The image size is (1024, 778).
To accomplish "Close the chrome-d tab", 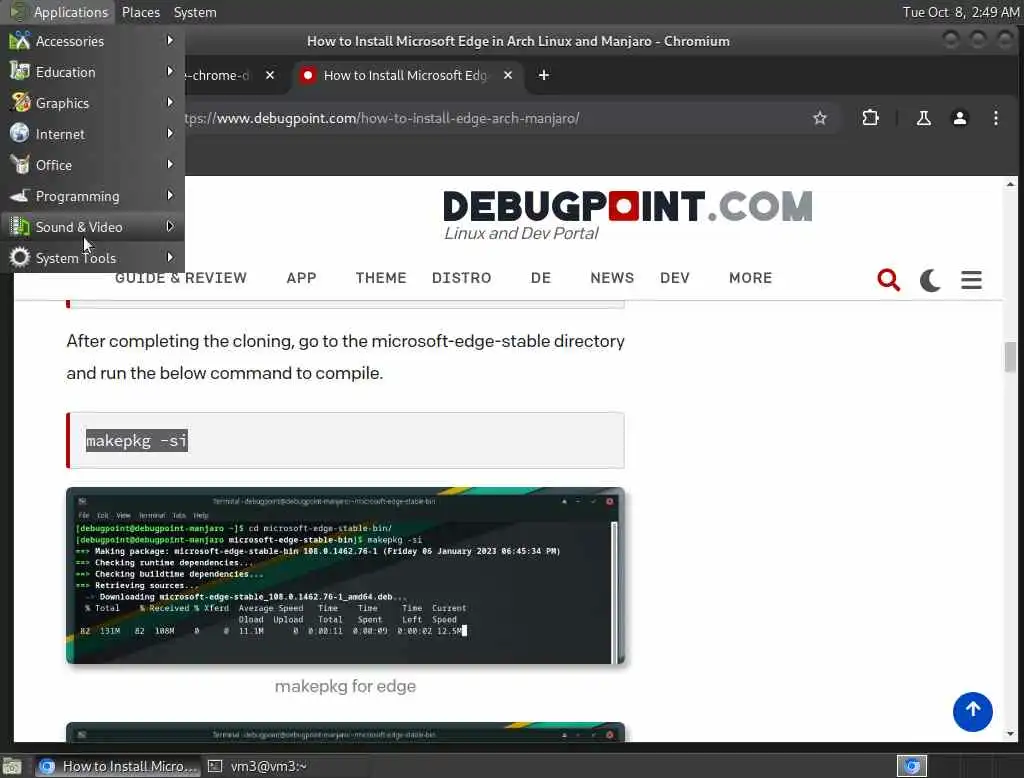I will [x=270, y=76].
